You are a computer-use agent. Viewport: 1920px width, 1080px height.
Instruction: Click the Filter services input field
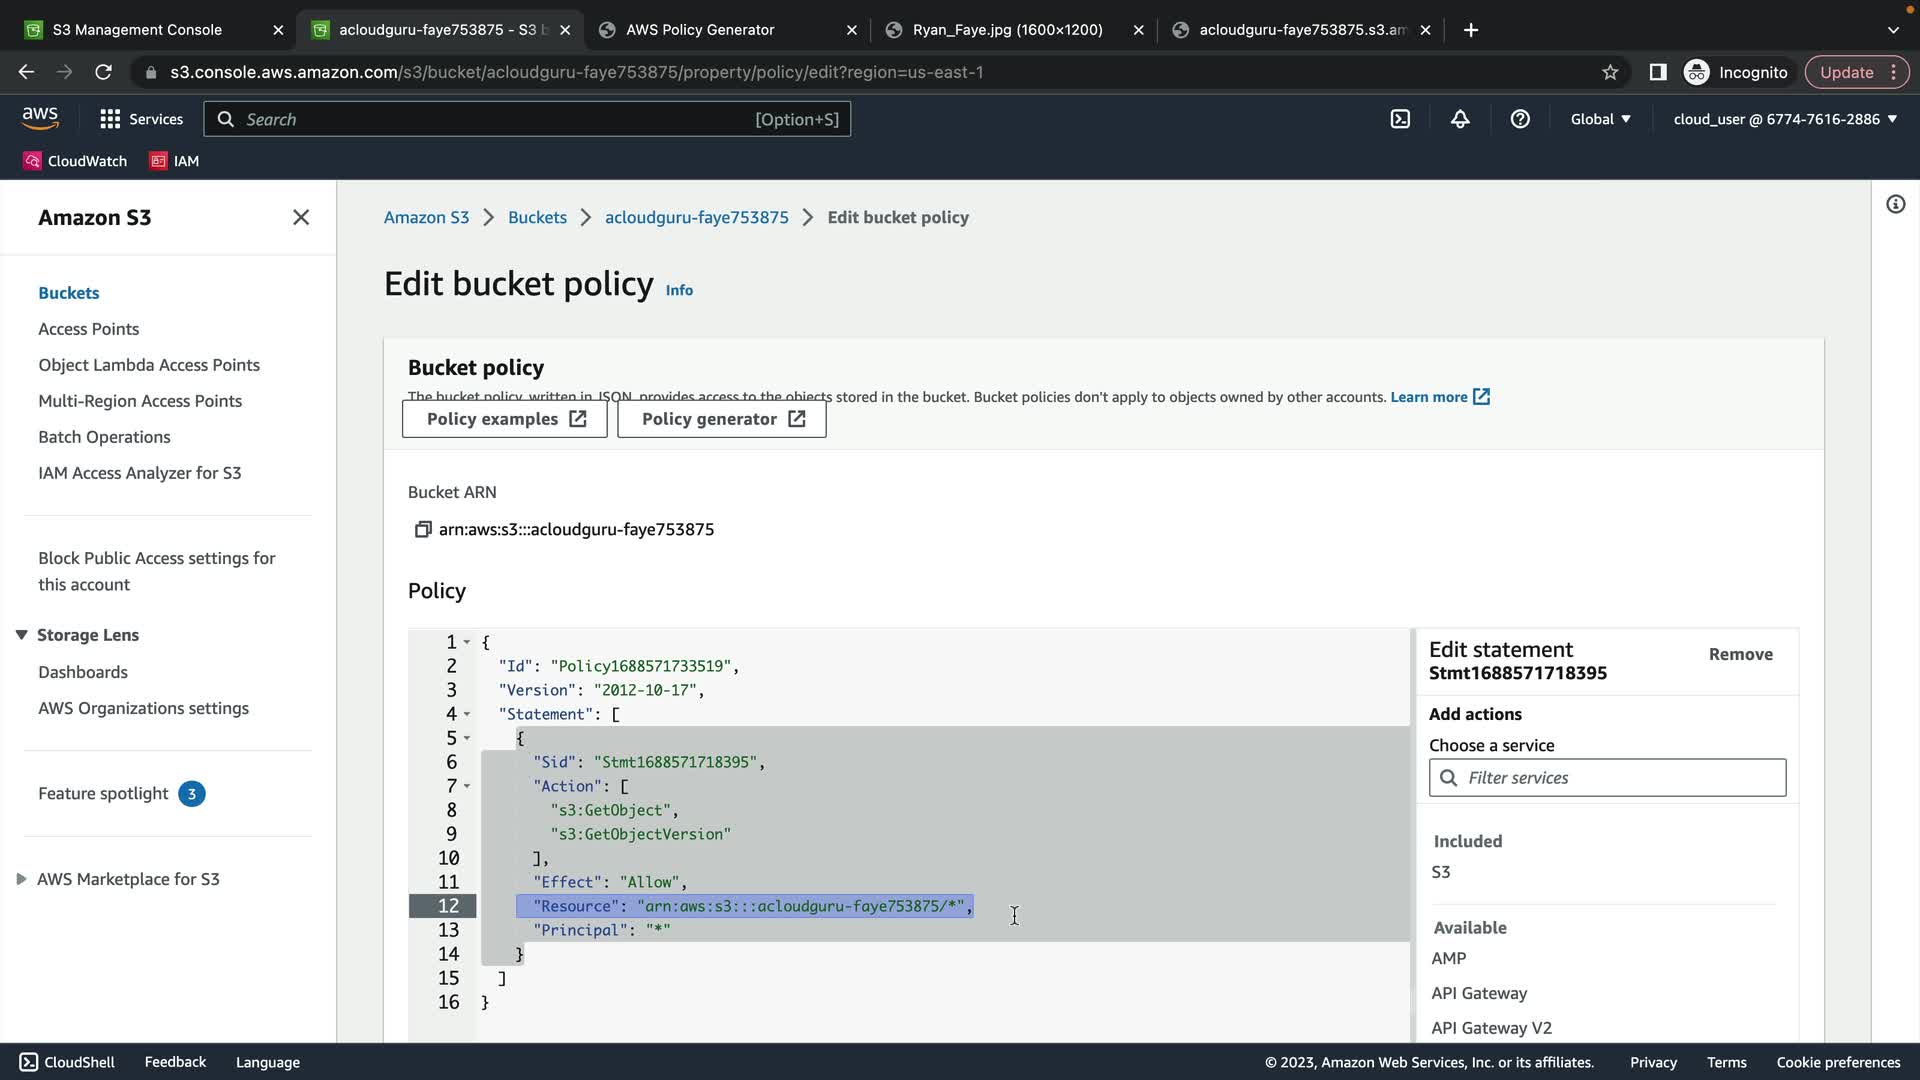1620,778
